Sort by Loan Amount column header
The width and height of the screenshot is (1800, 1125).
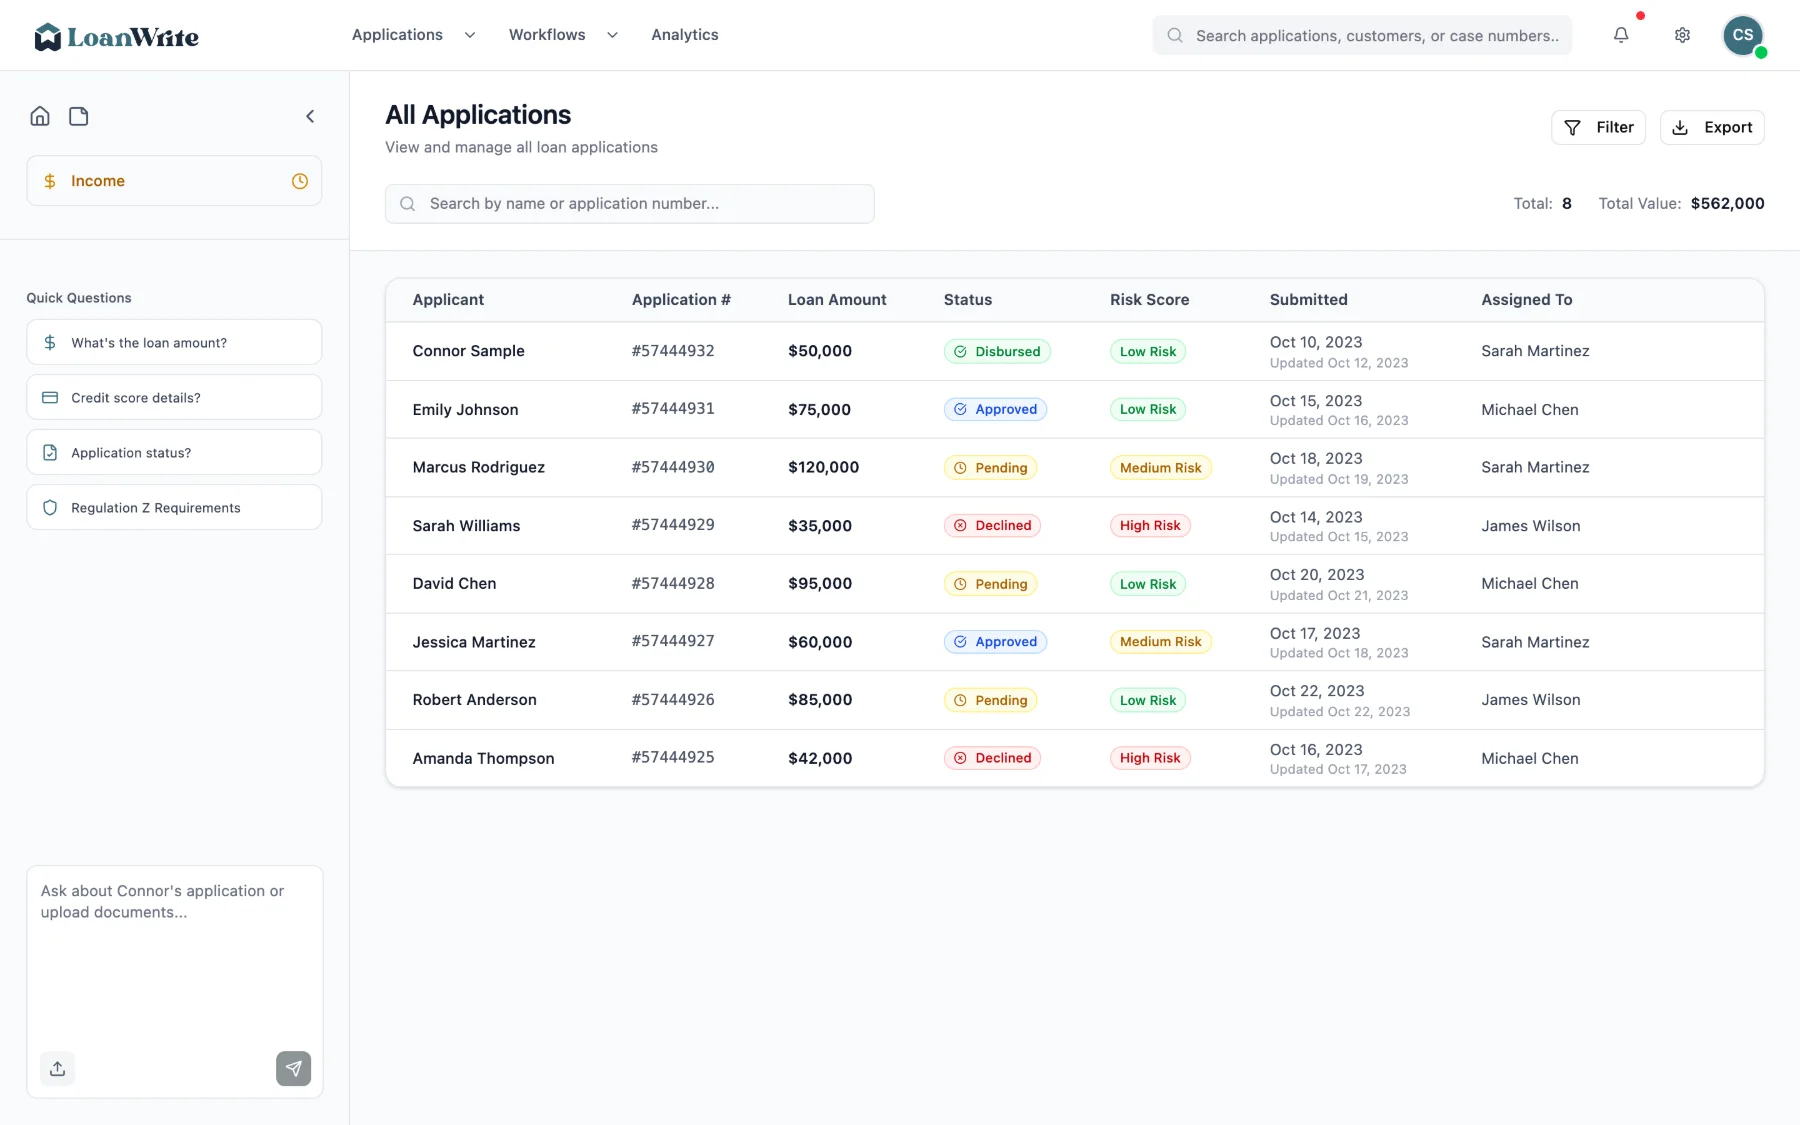(837, 300)
